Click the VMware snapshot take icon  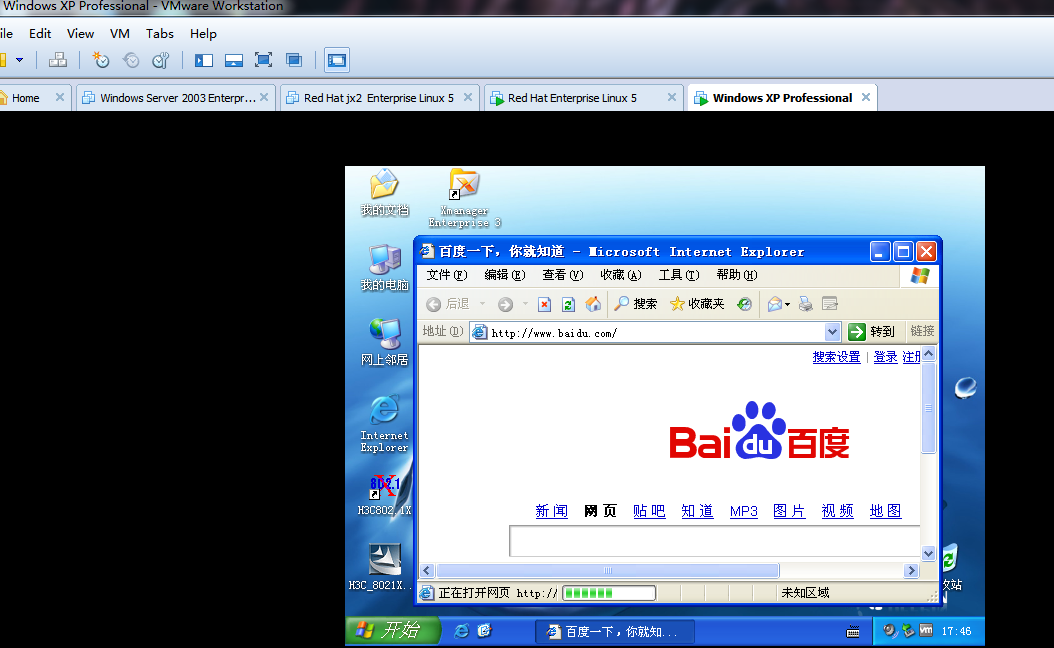101,60
